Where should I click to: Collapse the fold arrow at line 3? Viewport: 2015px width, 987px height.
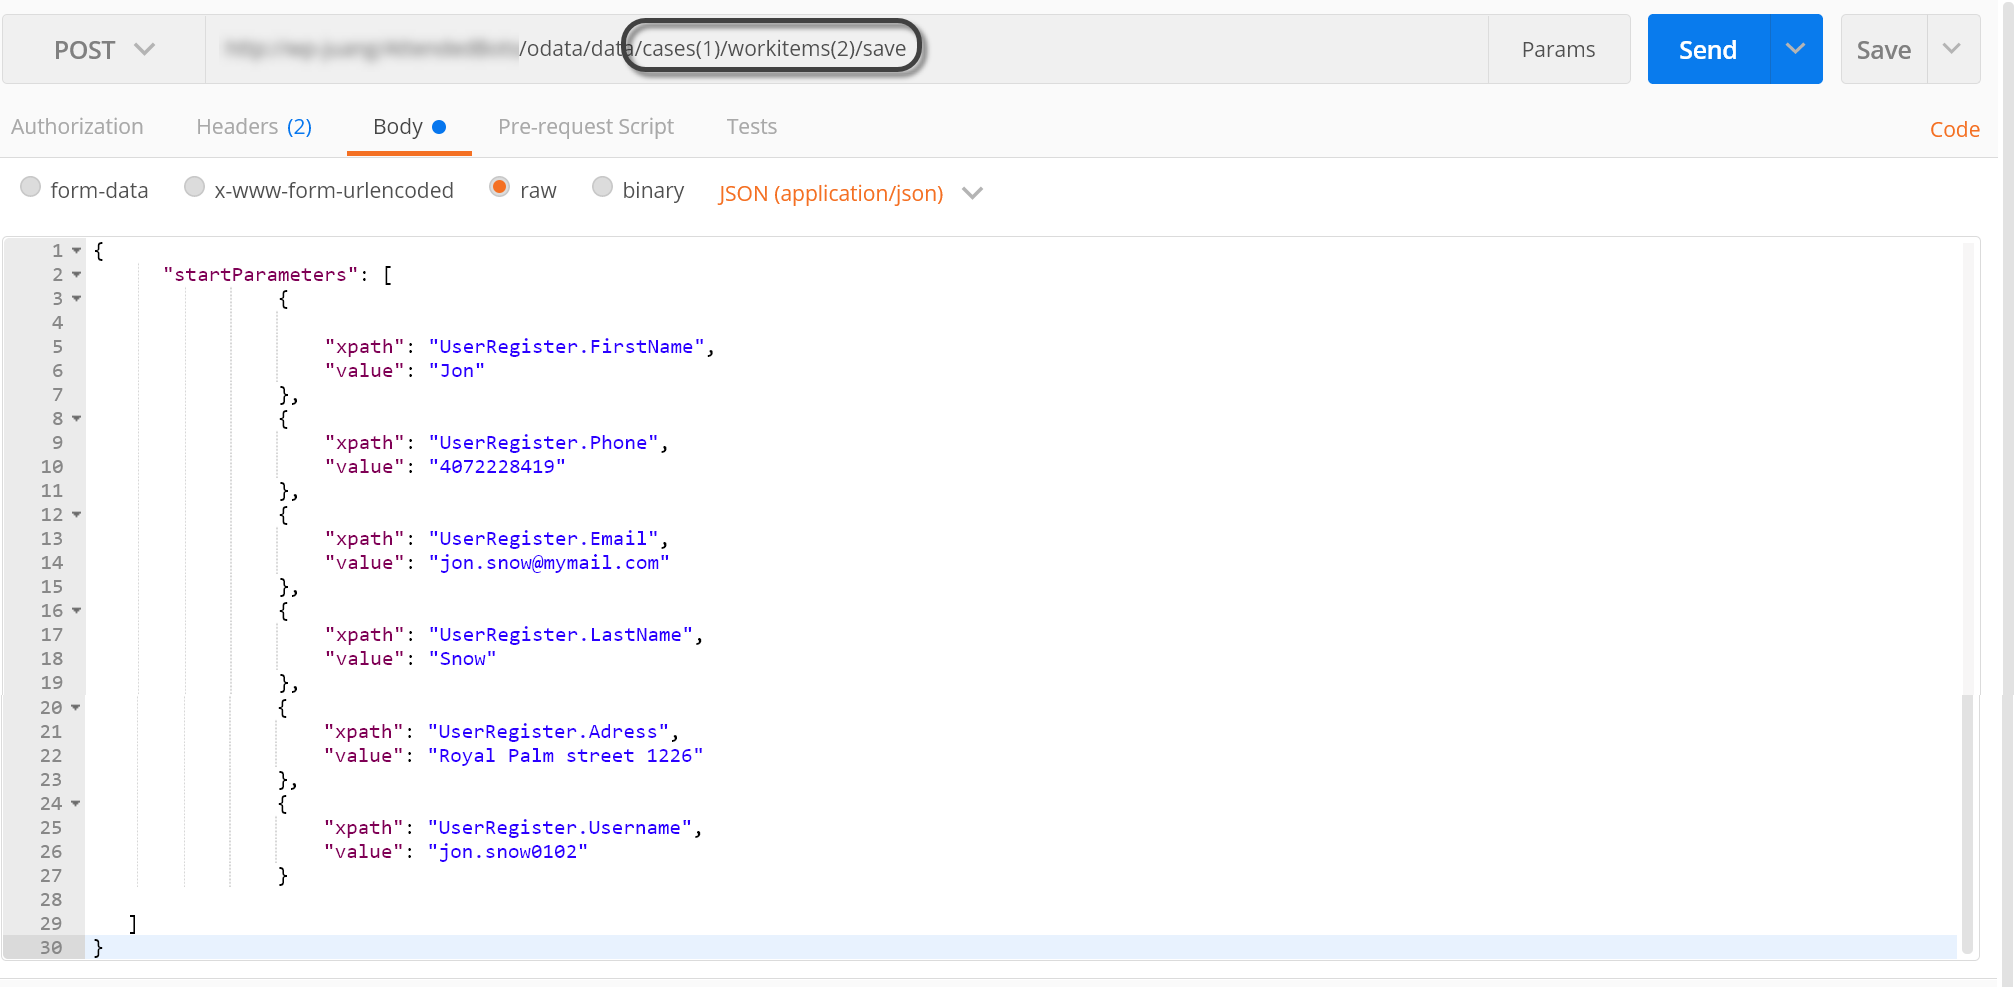[x=77, y=299]
